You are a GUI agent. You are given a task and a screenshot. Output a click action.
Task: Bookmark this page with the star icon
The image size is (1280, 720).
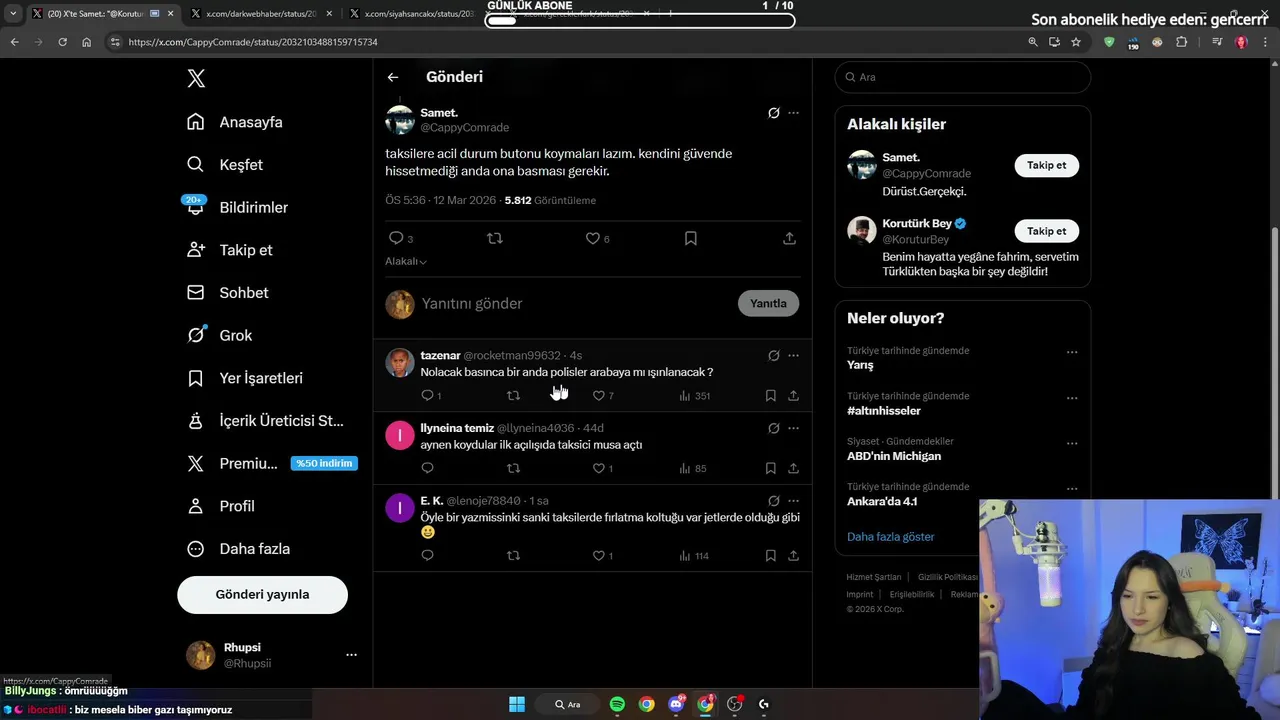(1076, 42)
